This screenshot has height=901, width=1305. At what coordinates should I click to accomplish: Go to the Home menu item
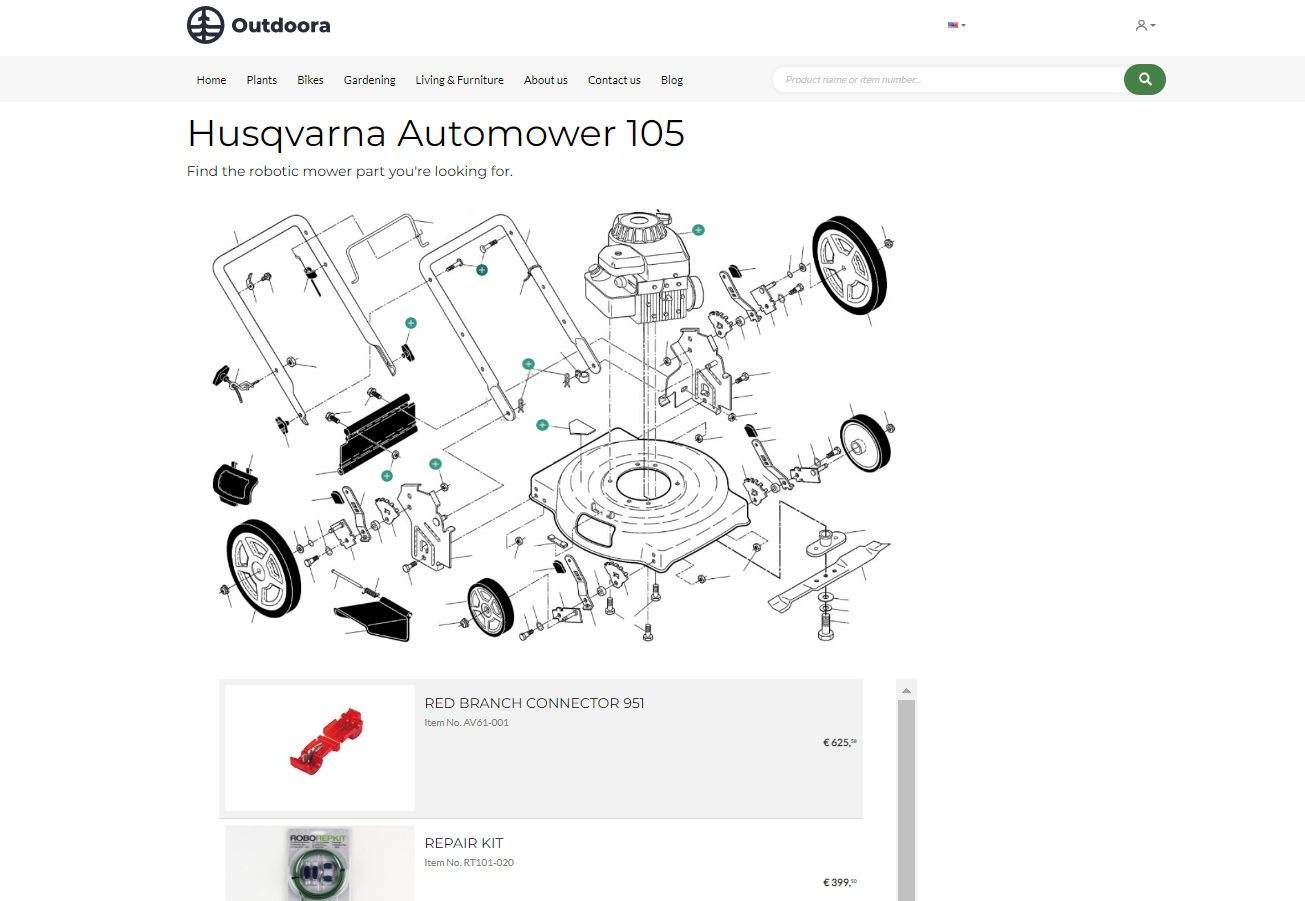211,80
